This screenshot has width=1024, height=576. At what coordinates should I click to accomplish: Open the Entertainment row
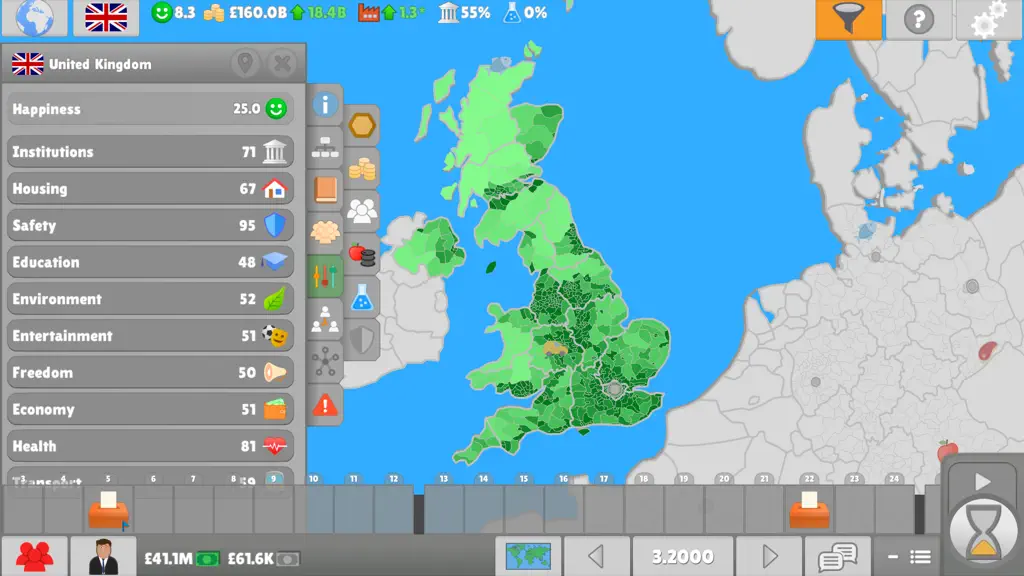(150, 336)
